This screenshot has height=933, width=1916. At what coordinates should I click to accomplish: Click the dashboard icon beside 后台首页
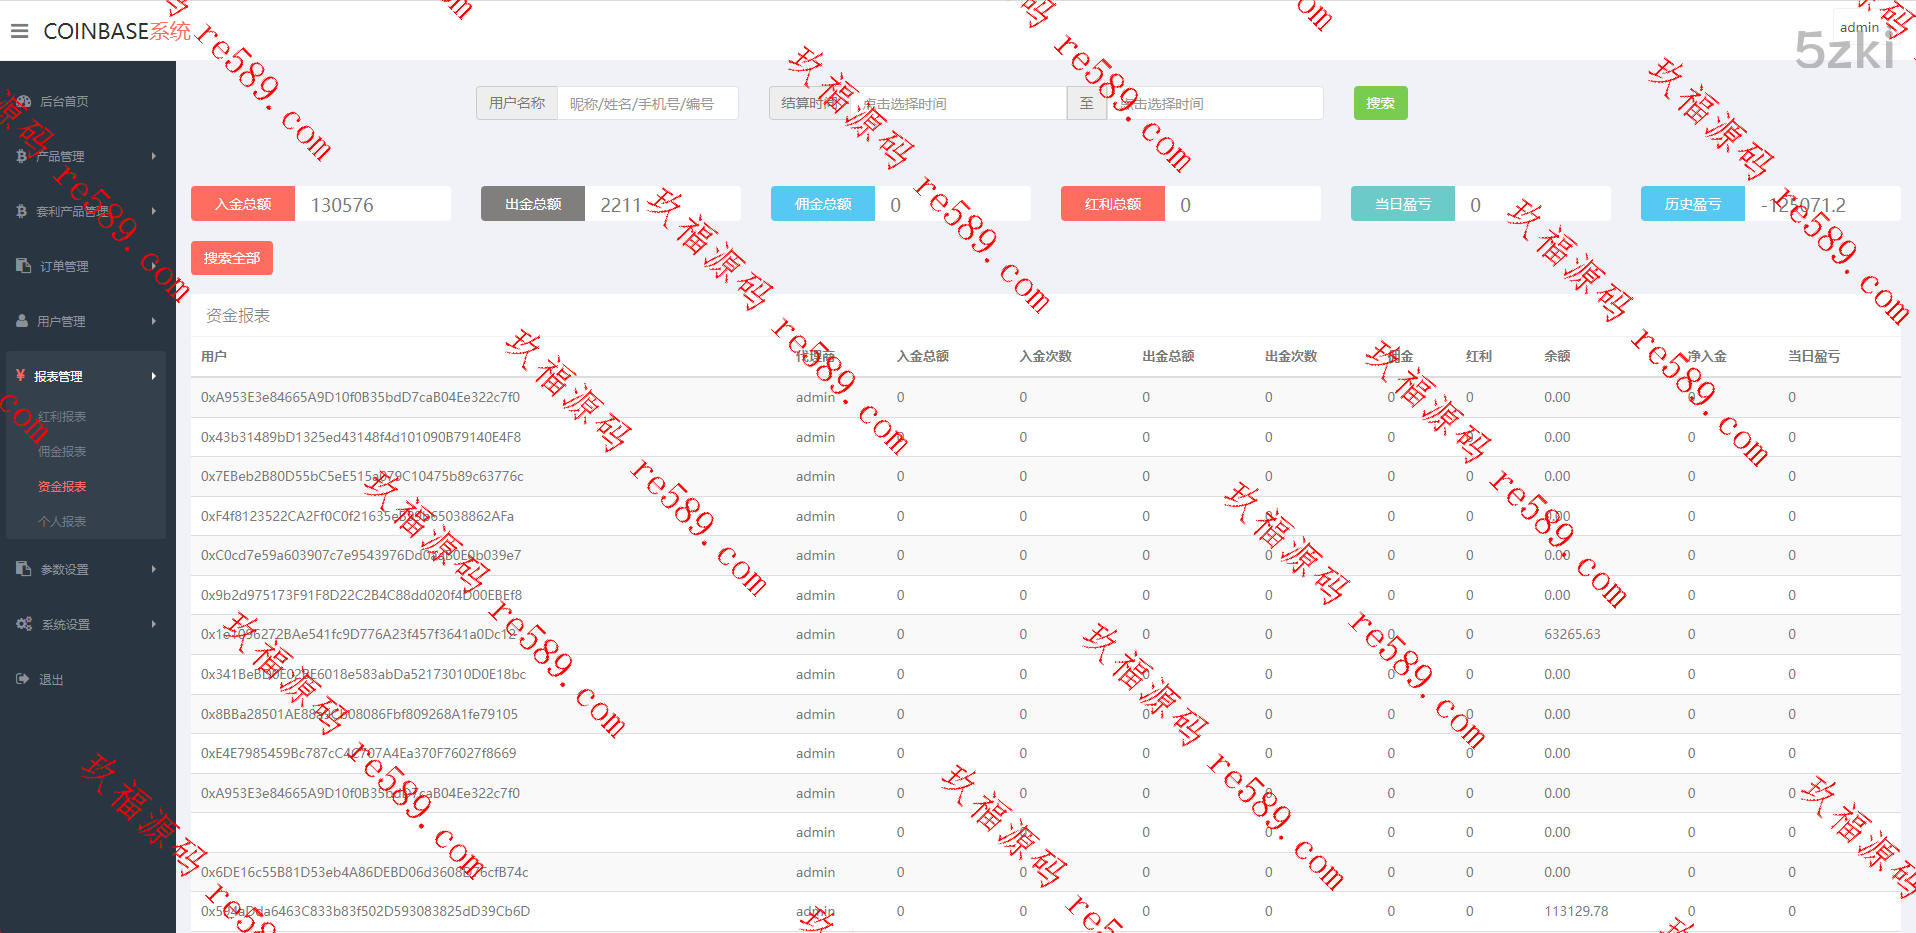(24, 102)
